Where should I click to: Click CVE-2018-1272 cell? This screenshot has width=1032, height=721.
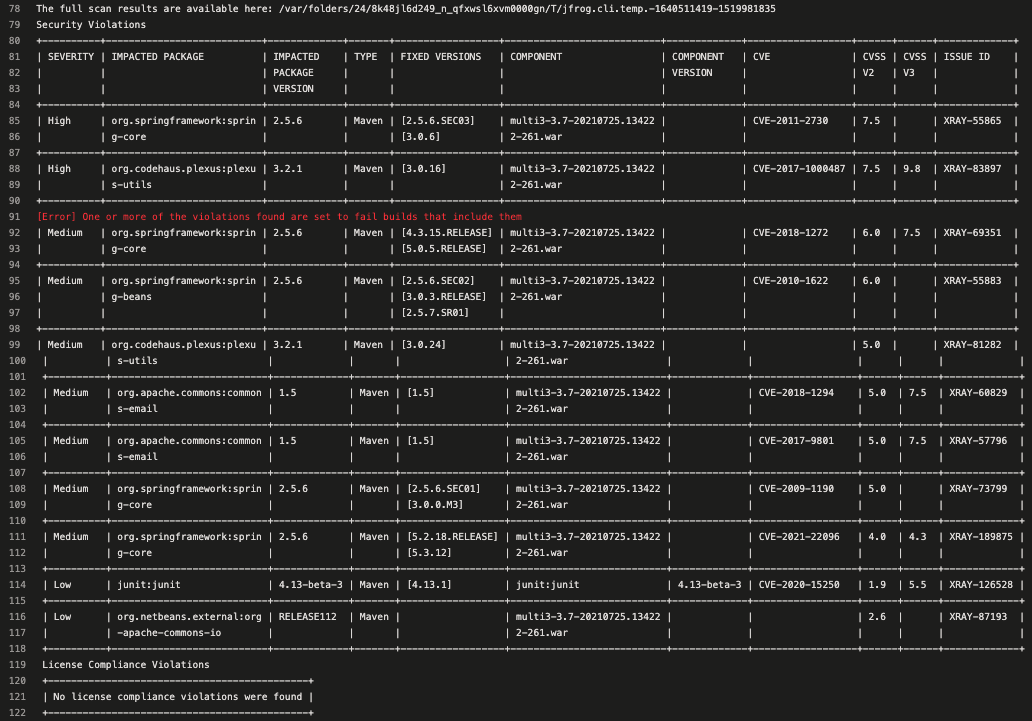(790, 232)
